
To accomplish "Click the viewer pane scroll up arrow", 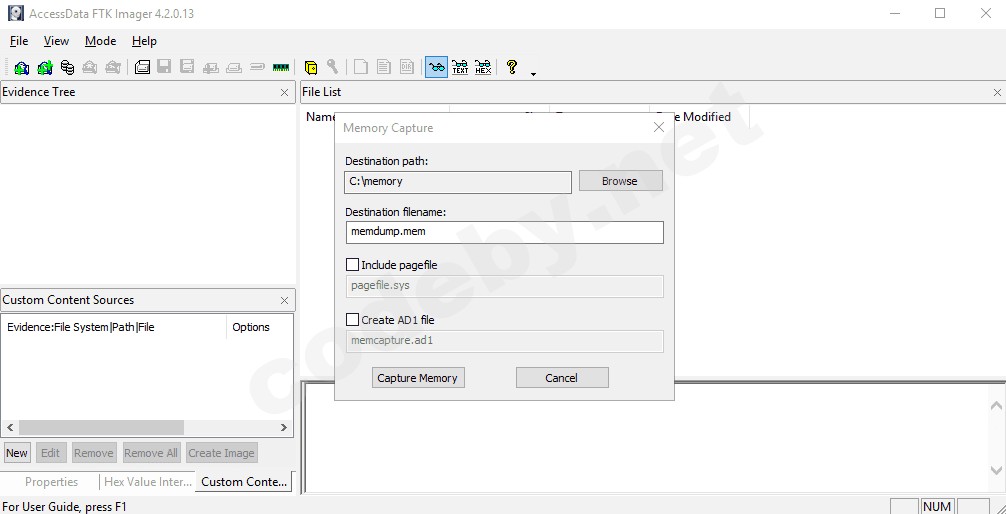I will [x=997, y=406].
